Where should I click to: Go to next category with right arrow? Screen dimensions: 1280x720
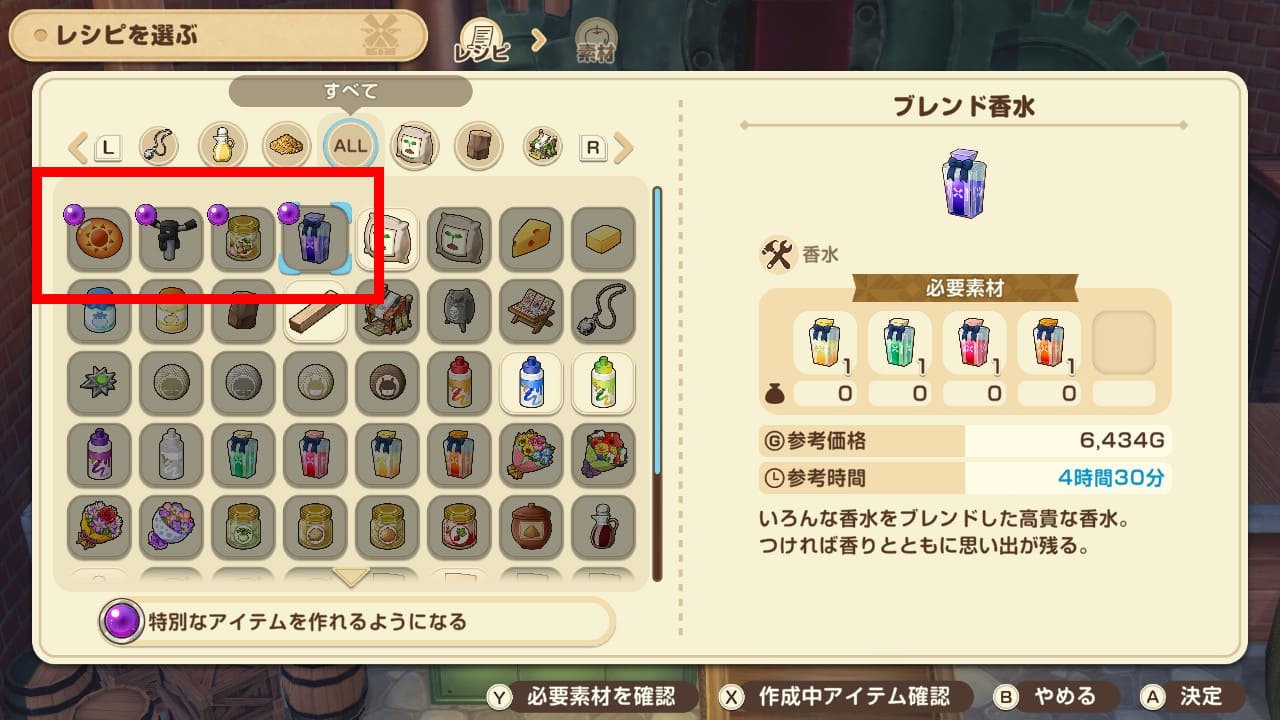(x=624, y=148)
